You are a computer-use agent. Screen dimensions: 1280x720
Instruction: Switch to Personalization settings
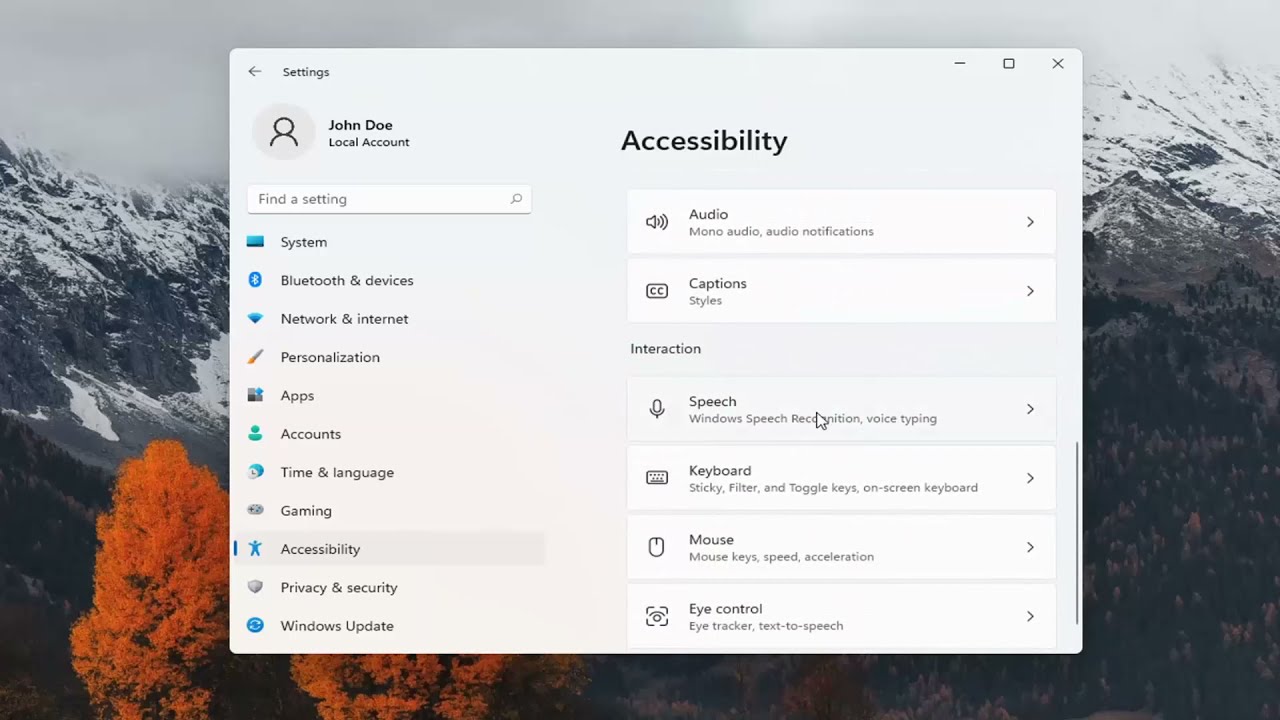[389, 357]
